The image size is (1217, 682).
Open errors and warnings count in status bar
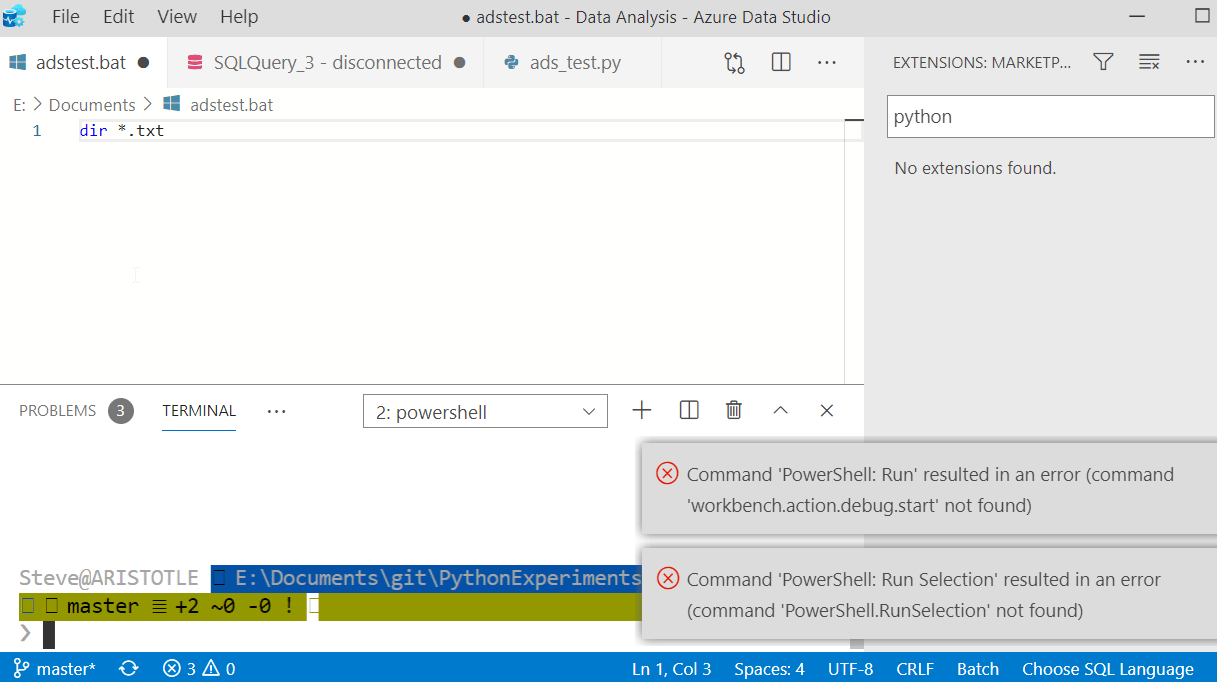point(199,669)
